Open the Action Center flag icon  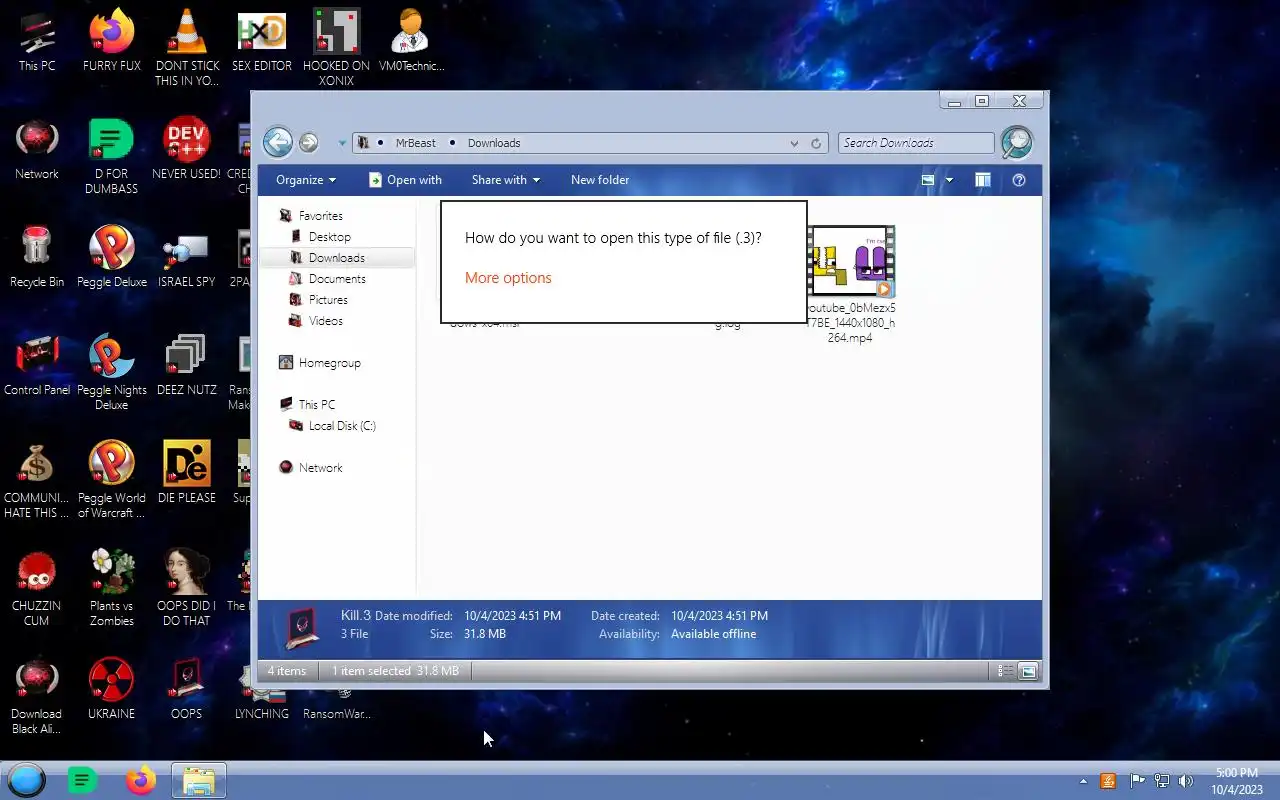pyautogui.click(x=1137, y=781)
